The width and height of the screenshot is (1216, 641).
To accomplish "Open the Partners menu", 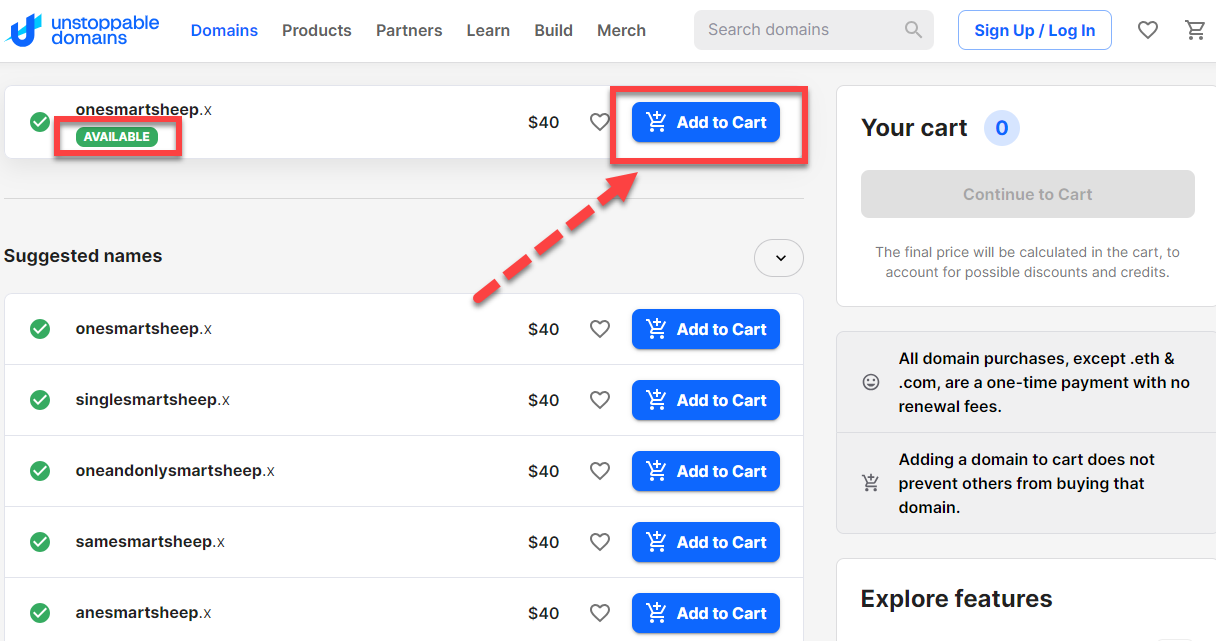I will coord(409,30).
